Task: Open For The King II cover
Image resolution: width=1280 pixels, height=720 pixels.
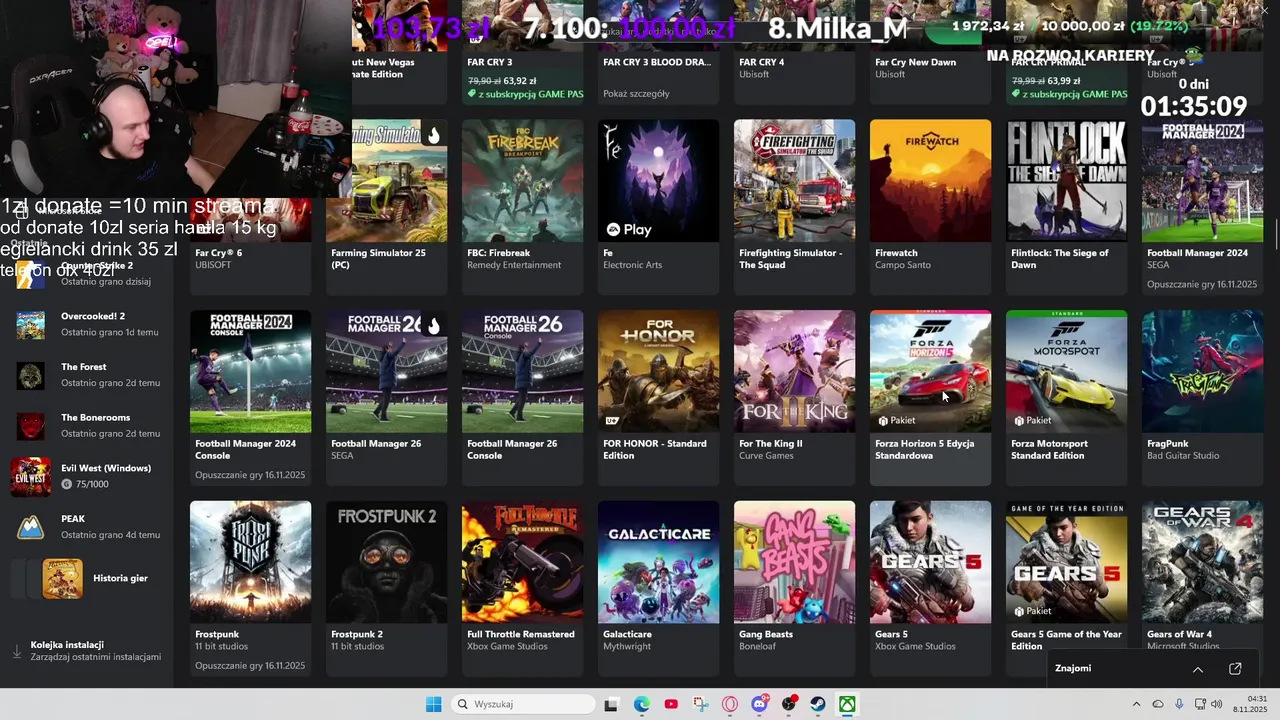Action: point(794,371)
